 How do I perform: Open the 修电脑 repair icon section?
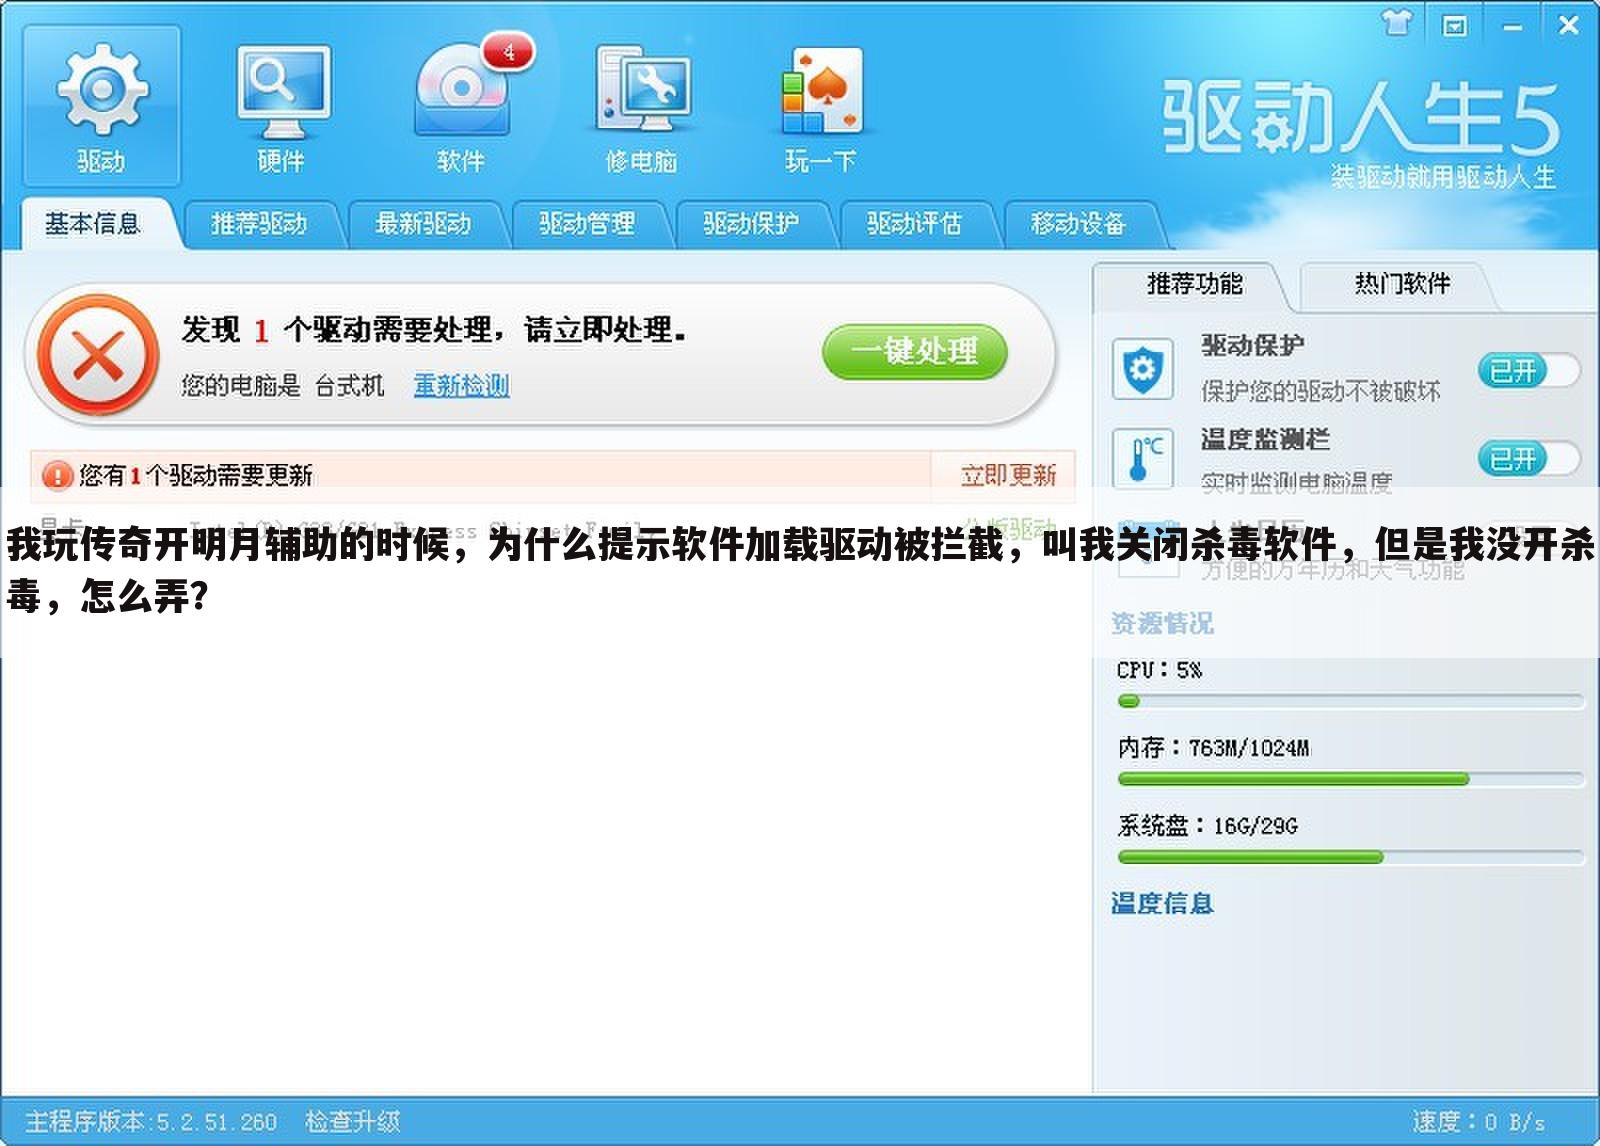(x=641, y=105)
